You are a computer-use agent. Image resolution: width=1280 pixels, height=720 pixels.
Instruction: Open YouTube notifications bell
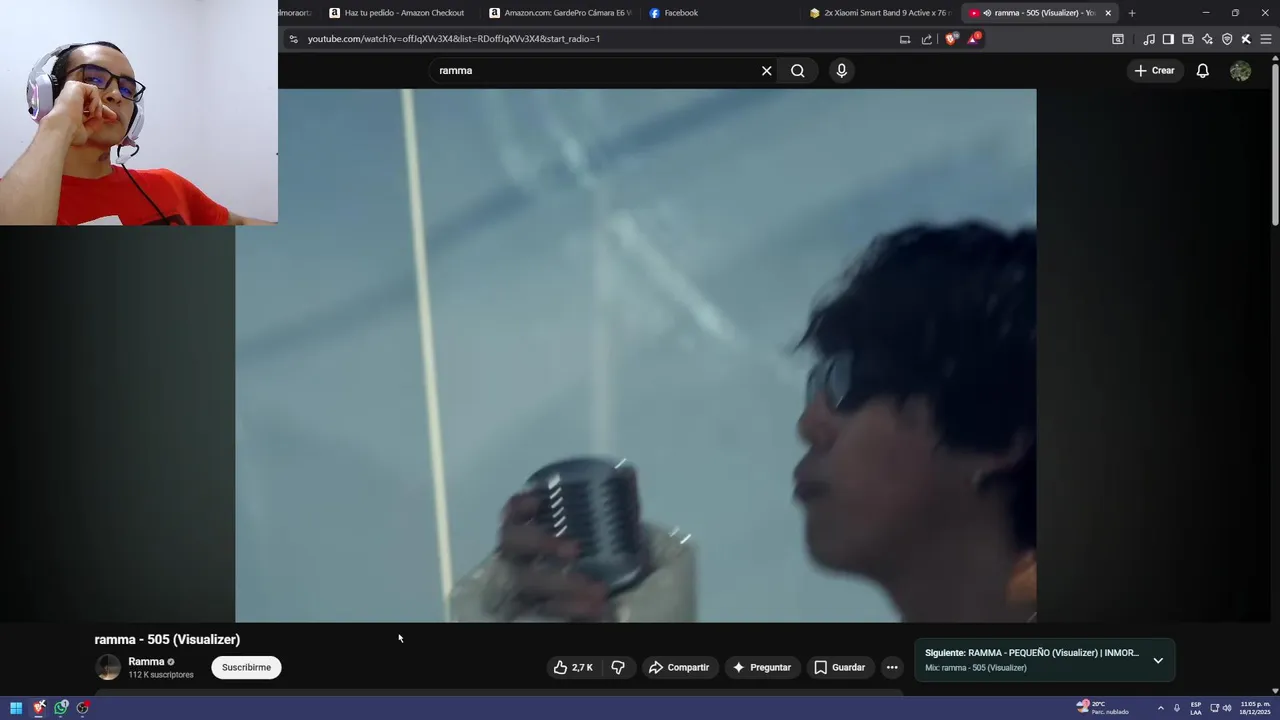[x=1203, y=71]
